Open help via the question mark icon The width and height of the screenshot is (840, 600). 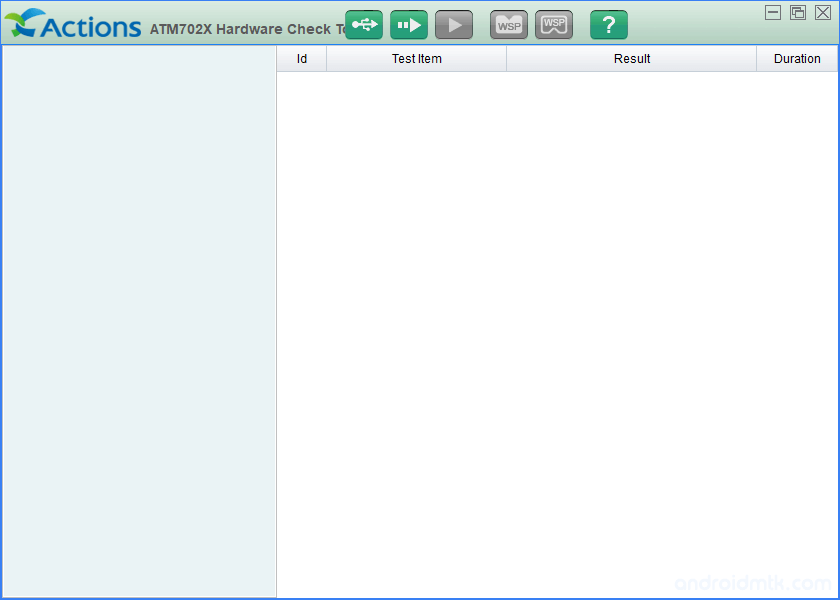[x=608, y=24]
